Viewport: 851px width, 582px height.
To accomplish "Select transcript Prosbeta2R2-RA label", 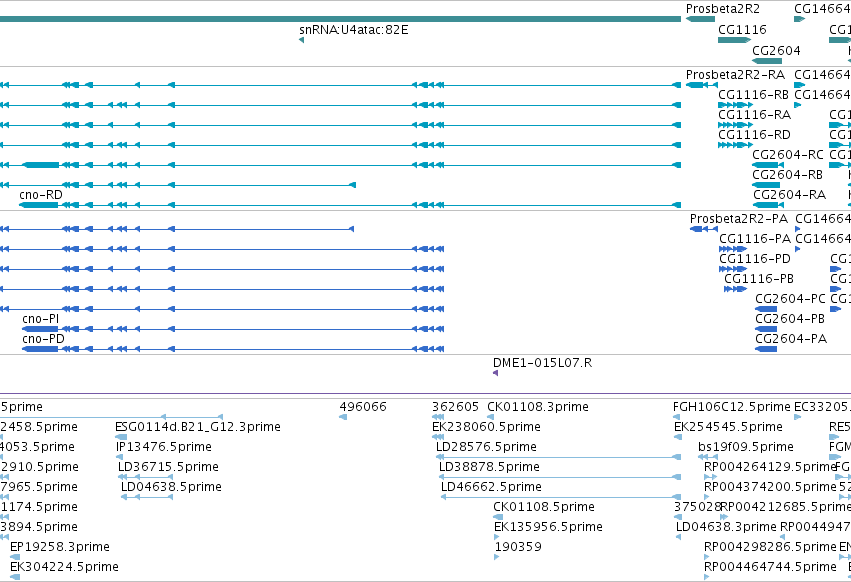I will point(735,74).
